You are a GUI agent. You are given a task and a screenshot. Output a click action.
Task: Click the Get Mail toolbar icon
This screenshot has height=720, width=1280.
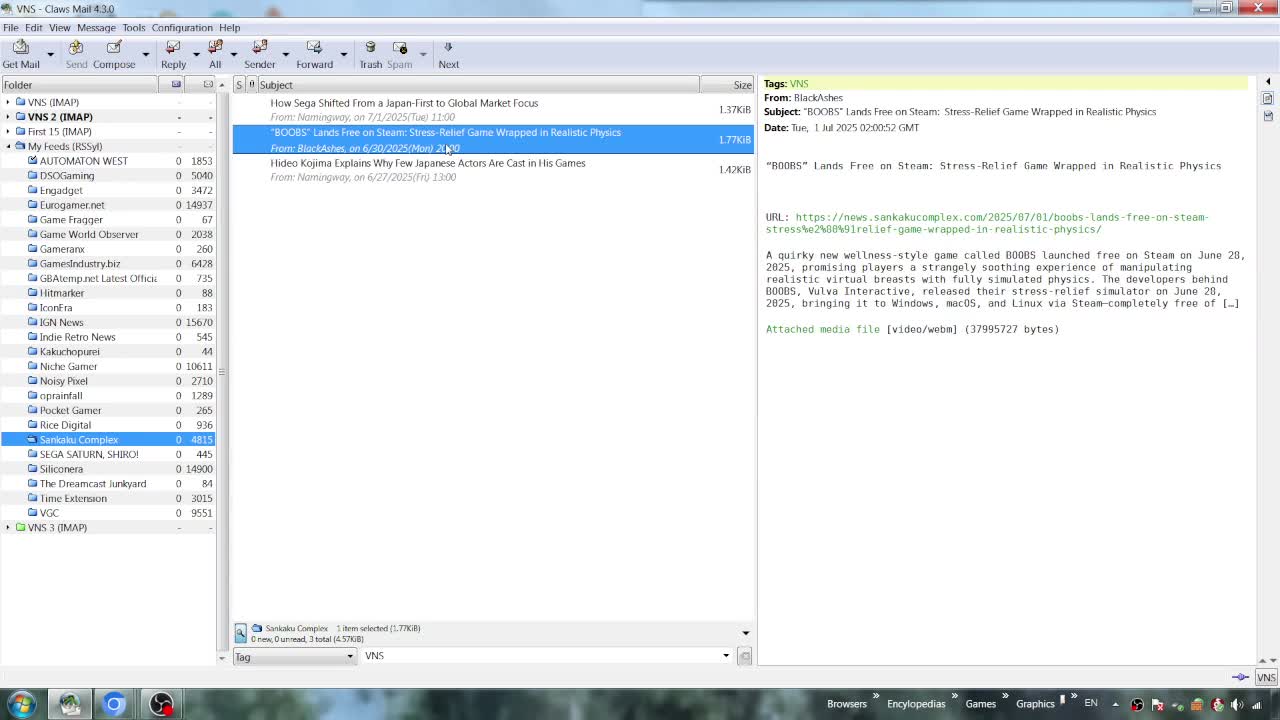(21, 55)
